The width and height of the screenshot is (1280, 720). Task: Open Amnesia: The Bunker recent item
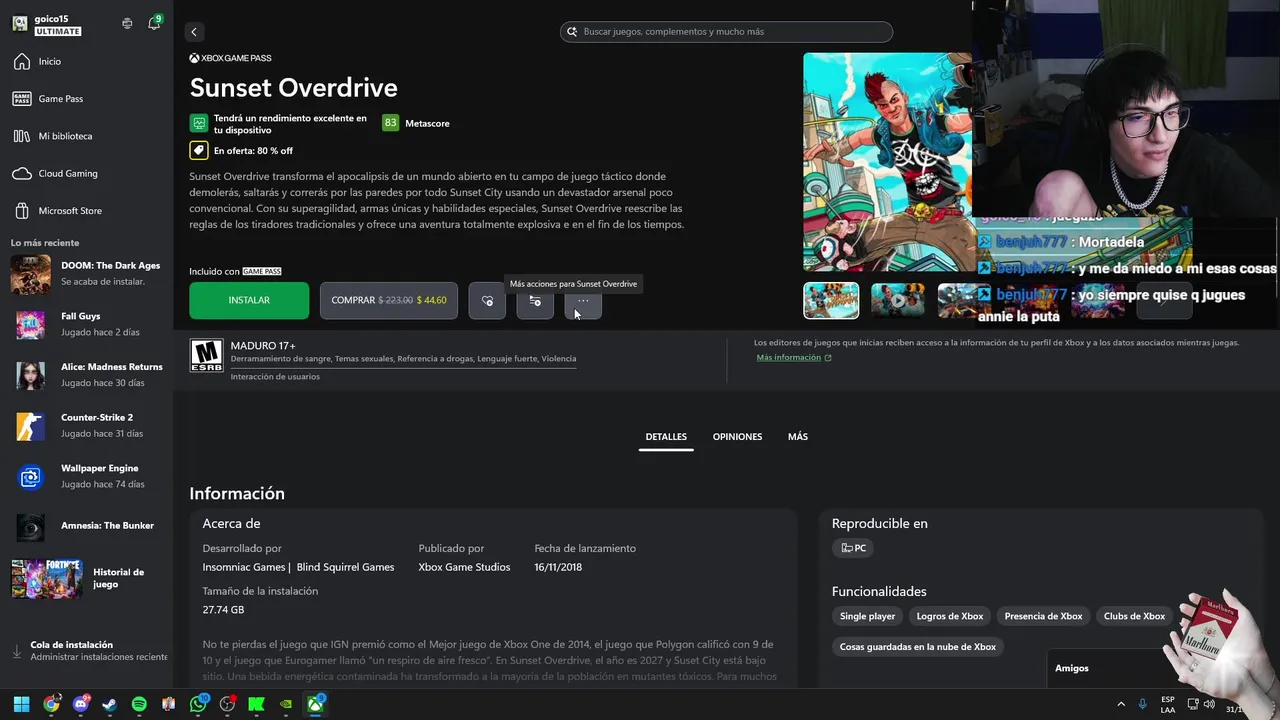(x=88, y=526)
